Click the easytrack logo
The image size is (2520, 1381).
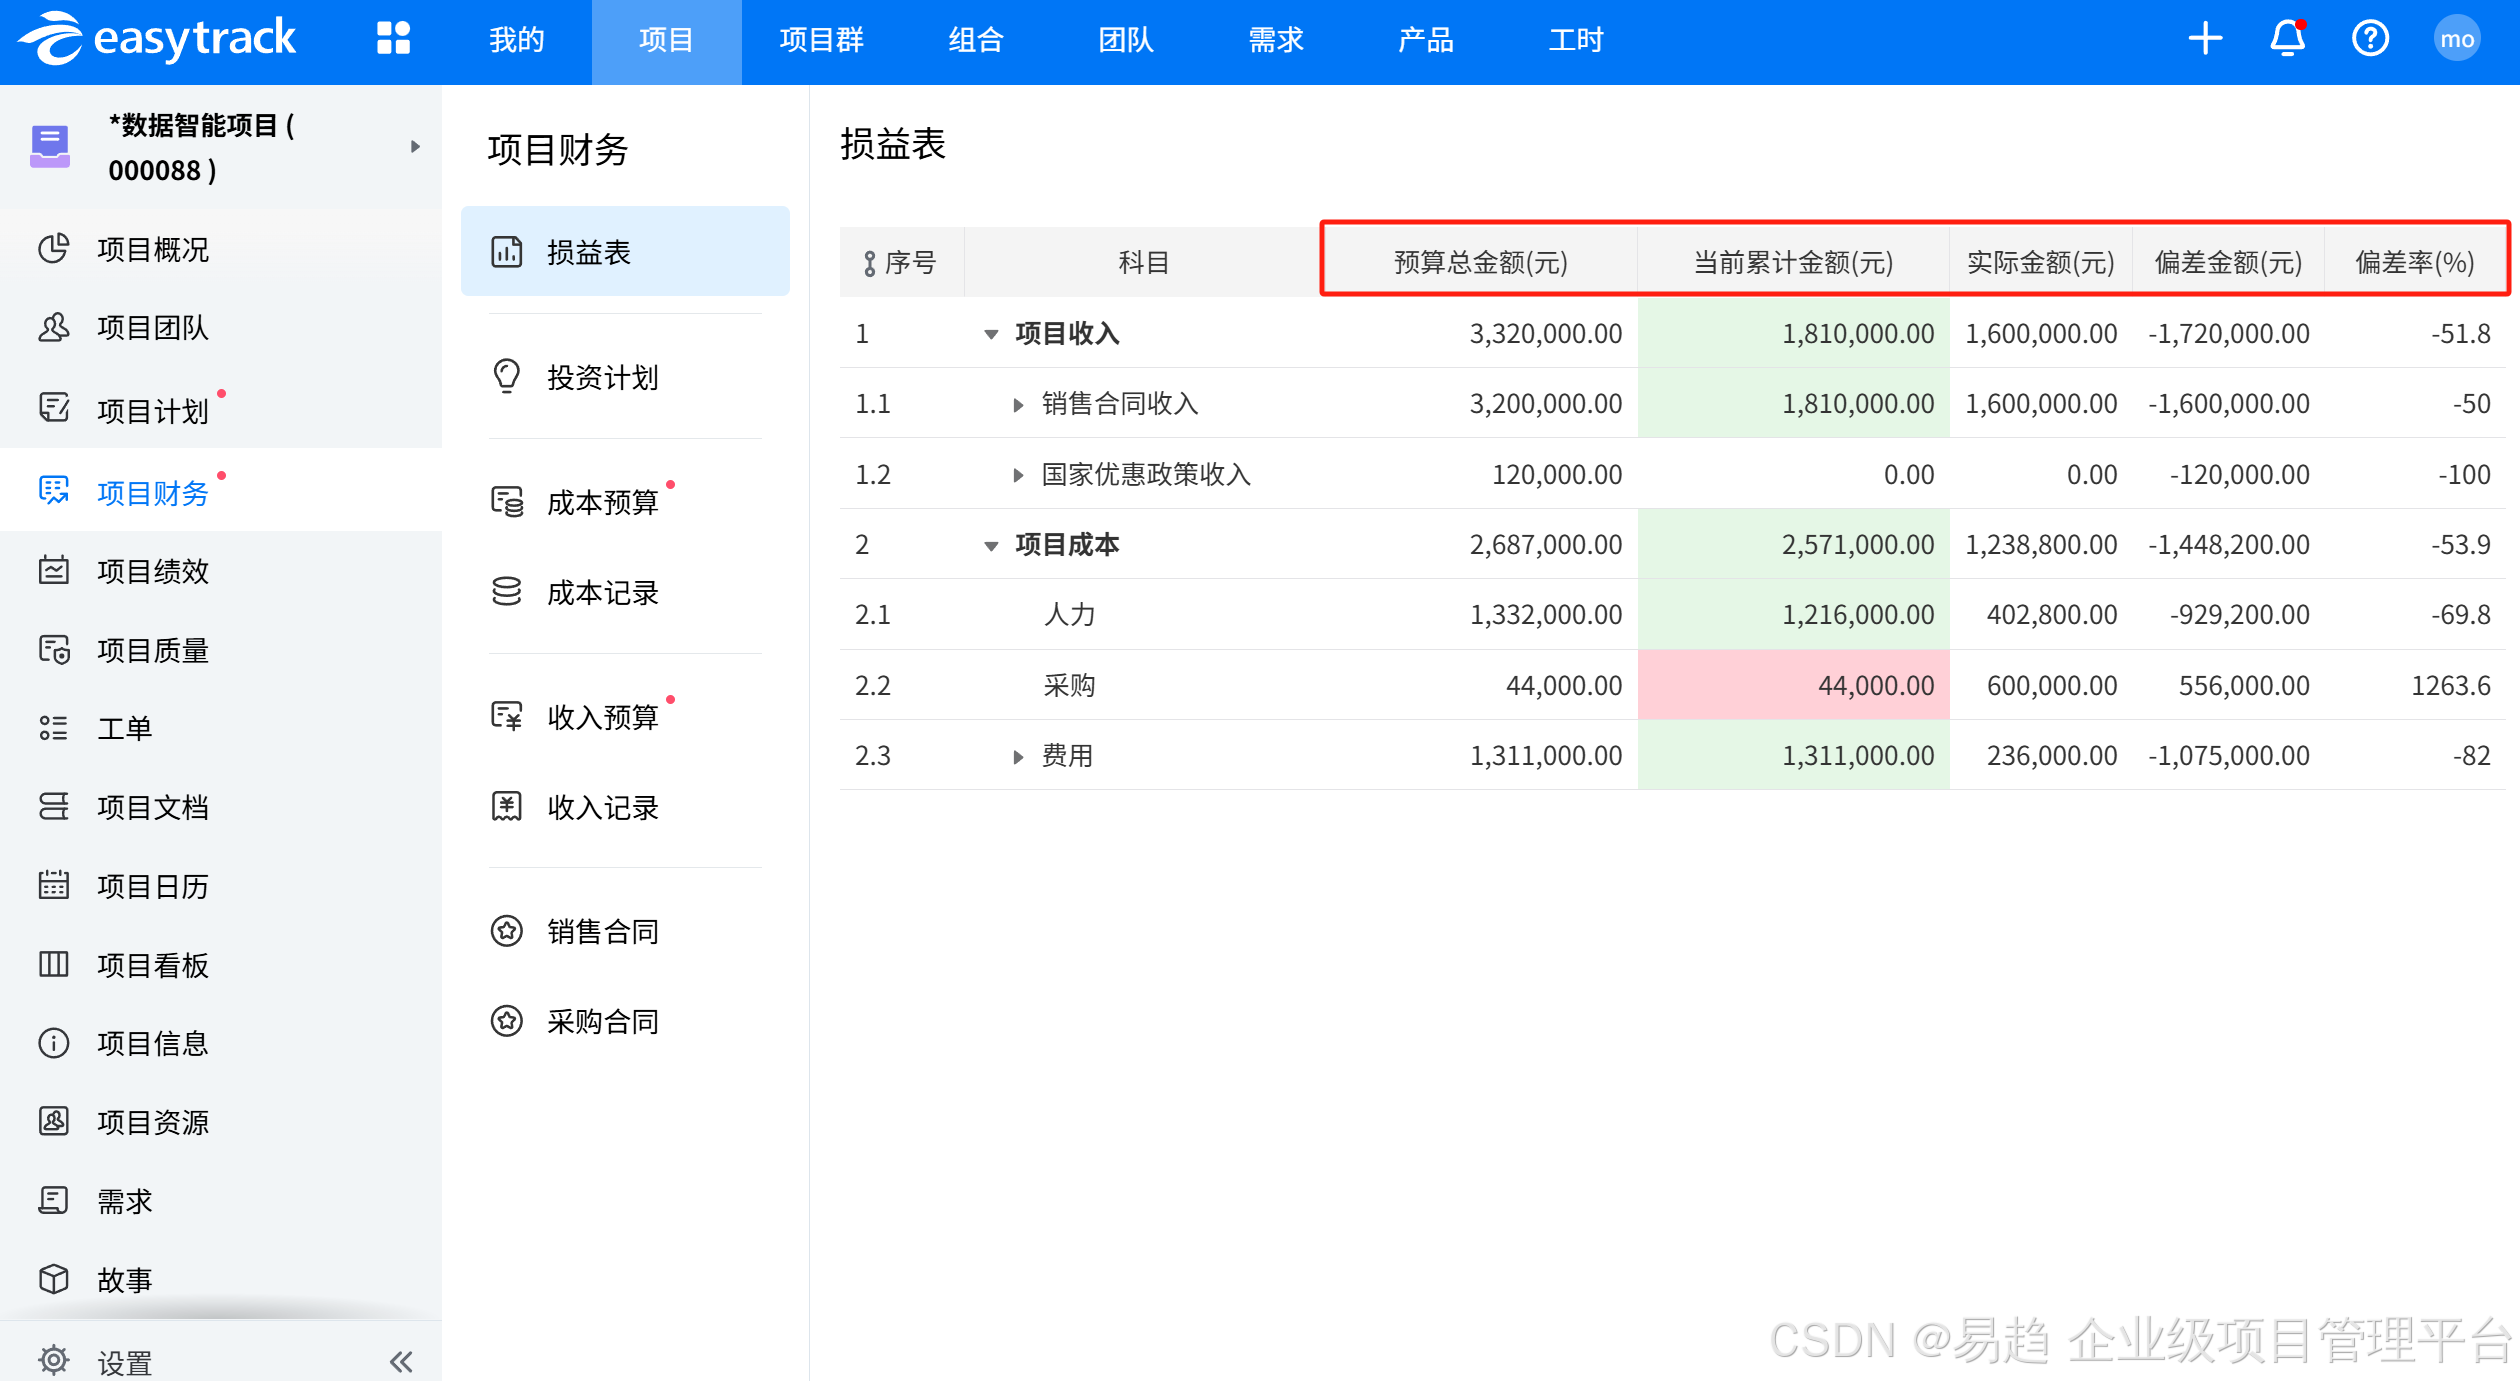[158, 39]
